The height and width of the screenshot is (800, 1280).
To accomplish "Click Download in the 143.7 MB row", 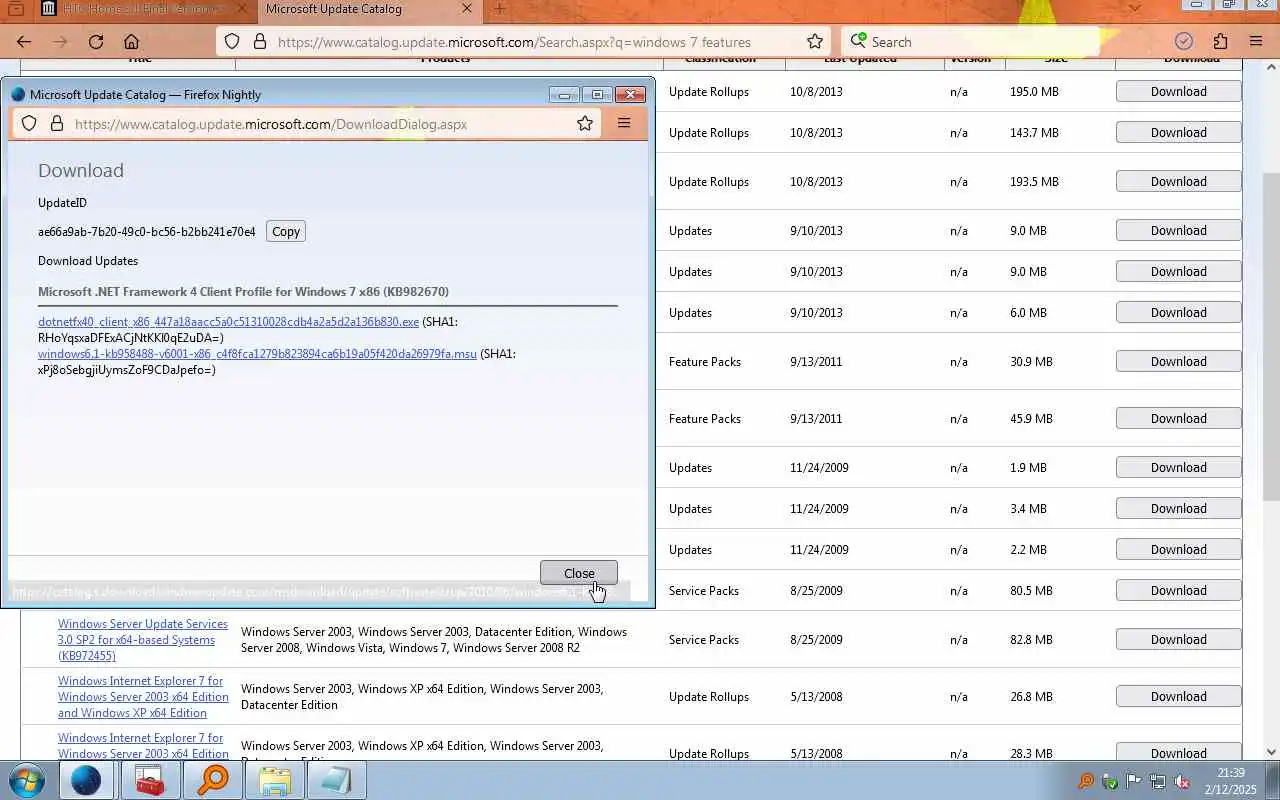I will (1178, 132).
